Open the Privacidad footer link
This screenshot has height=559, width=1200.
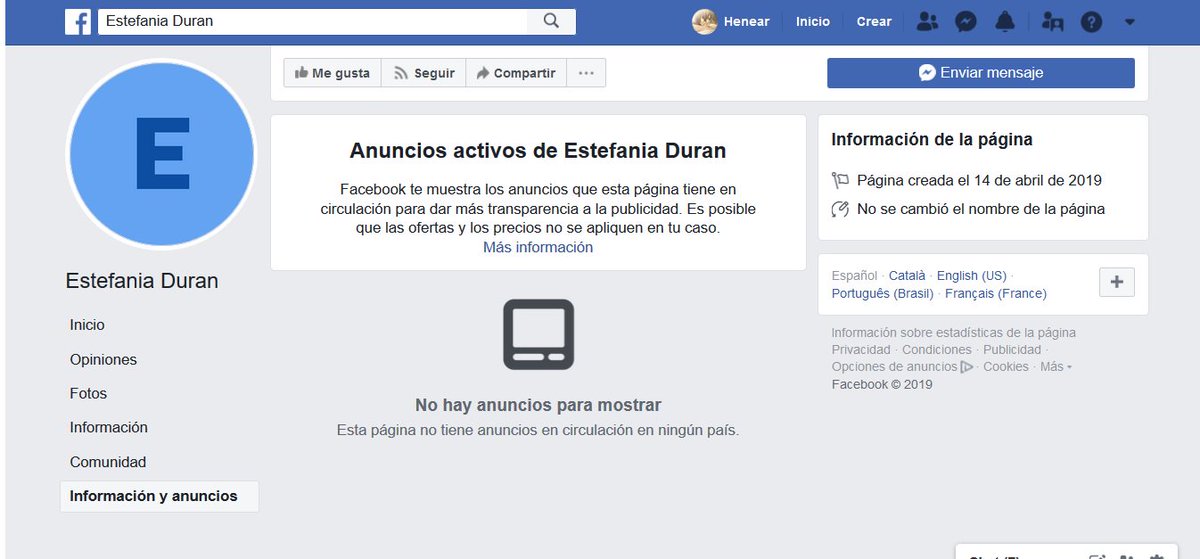click(861, 350)
